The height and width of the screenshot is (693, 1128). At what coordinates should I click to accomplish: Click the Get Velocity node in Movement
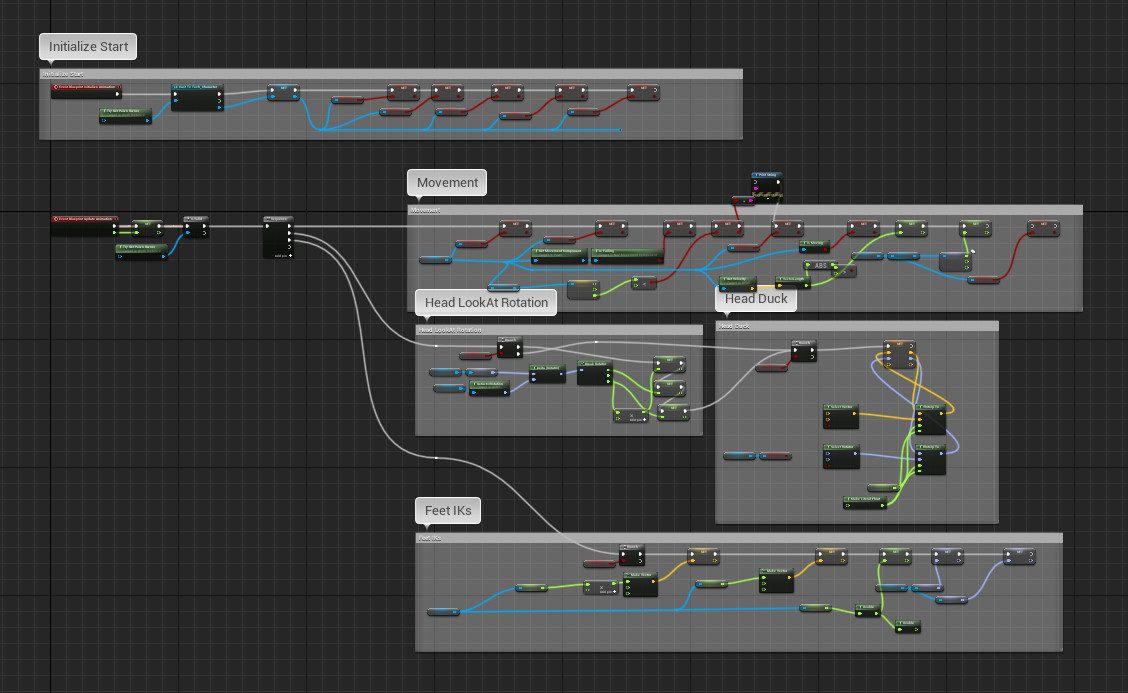[x=736, y=279]
